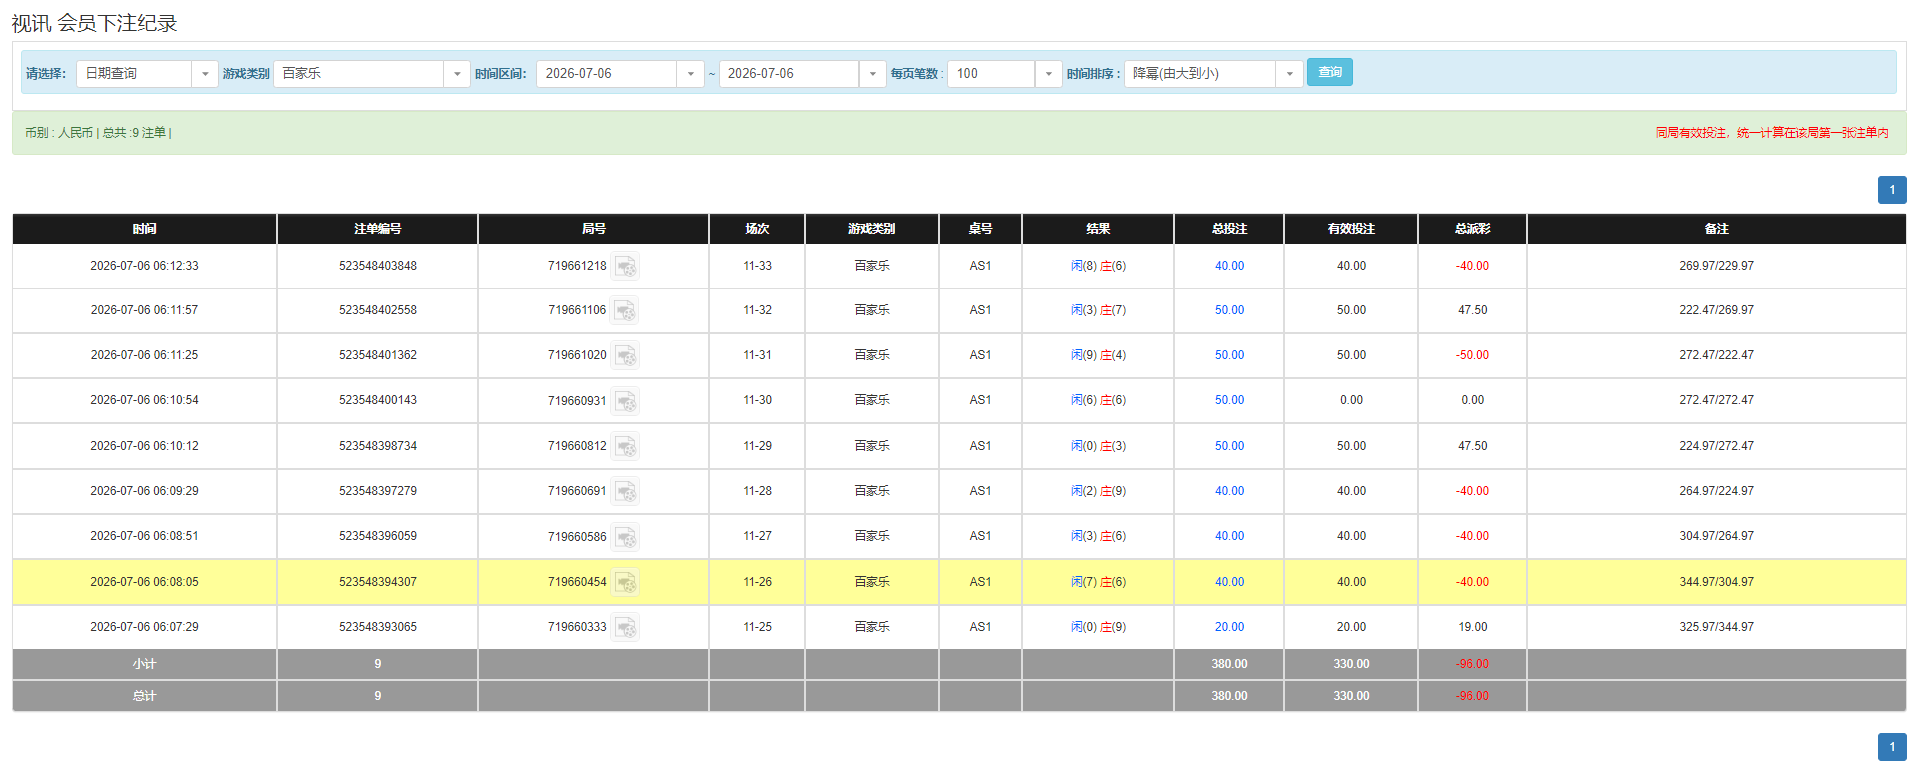Click the 时间 column header
1909x769 pixels.
144,229
